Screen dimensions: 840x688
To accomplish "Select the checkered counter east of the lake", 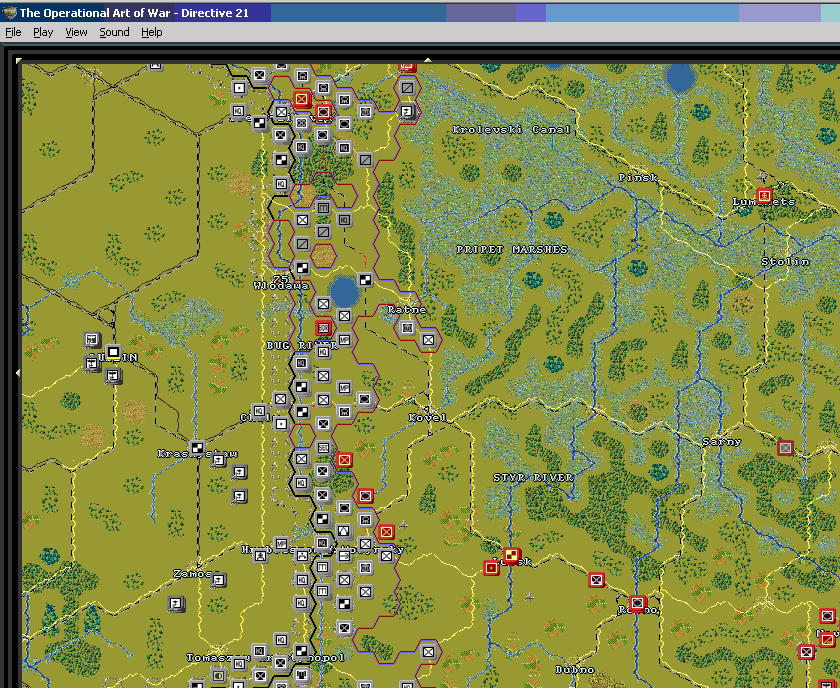I will (x=365, y=280).
